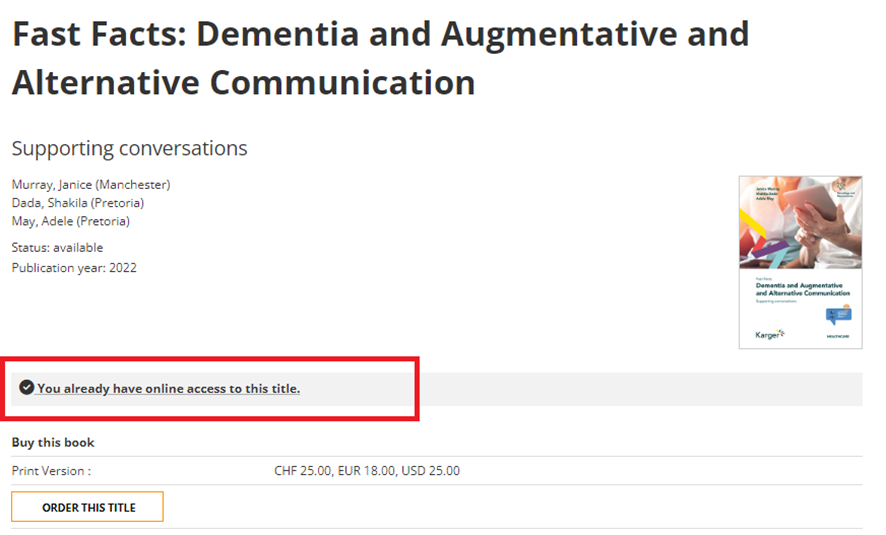Click the Karger logo on book cover

point(770,334)
